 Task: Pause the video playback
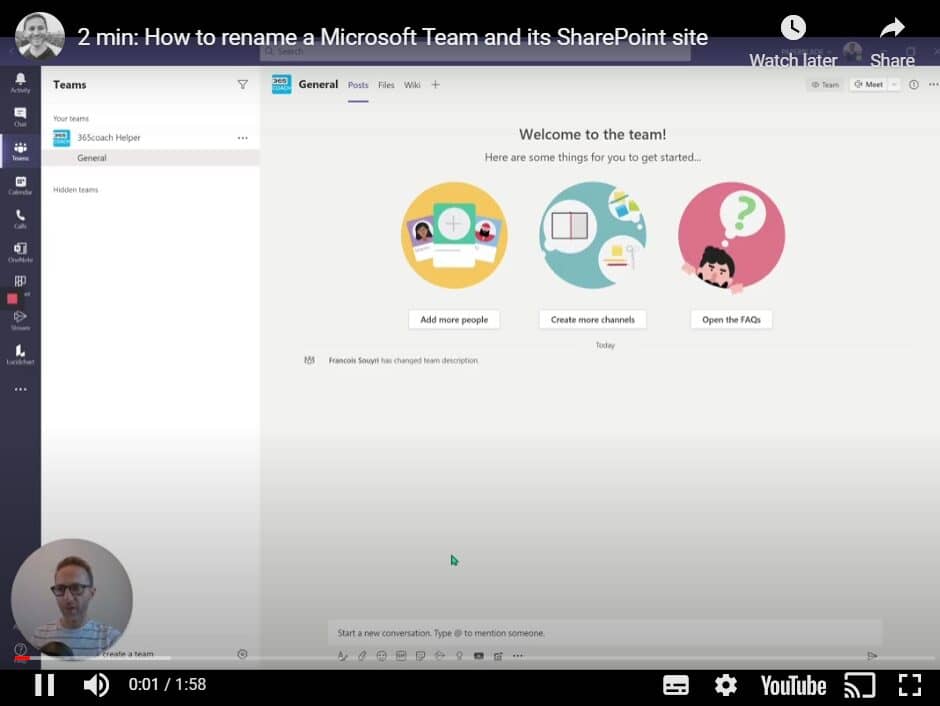[x=44, y=685]
